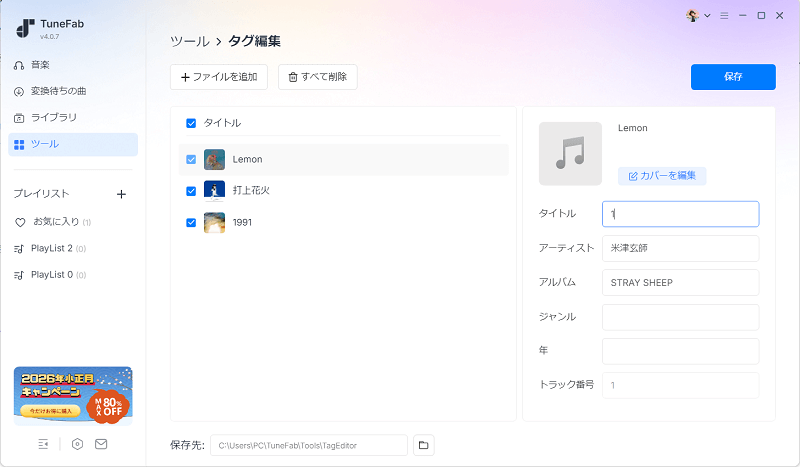Click ファイルを追加 button
The width and height of the screenshot is (800, 467).
[x=219, y=77]
